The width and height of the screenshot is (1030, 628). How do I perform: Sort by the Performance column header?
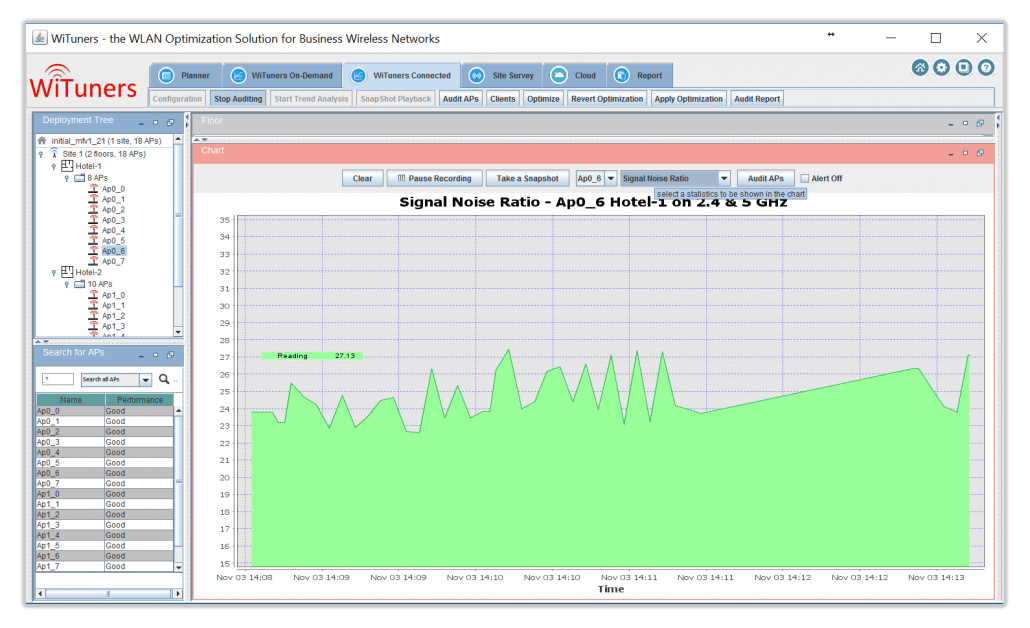point(139,399)
